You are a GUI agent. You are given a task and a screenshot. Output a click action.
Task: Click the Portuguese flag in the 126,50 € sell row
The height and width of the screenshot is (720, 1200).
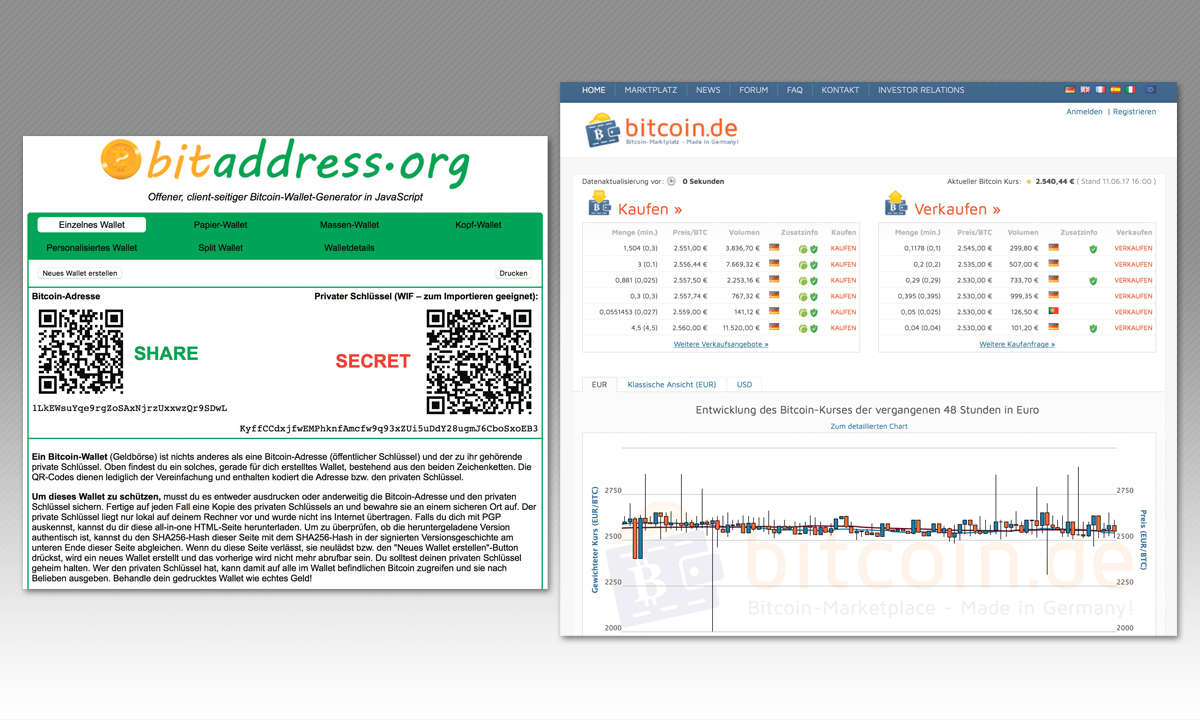click(x=1053, y=311)
